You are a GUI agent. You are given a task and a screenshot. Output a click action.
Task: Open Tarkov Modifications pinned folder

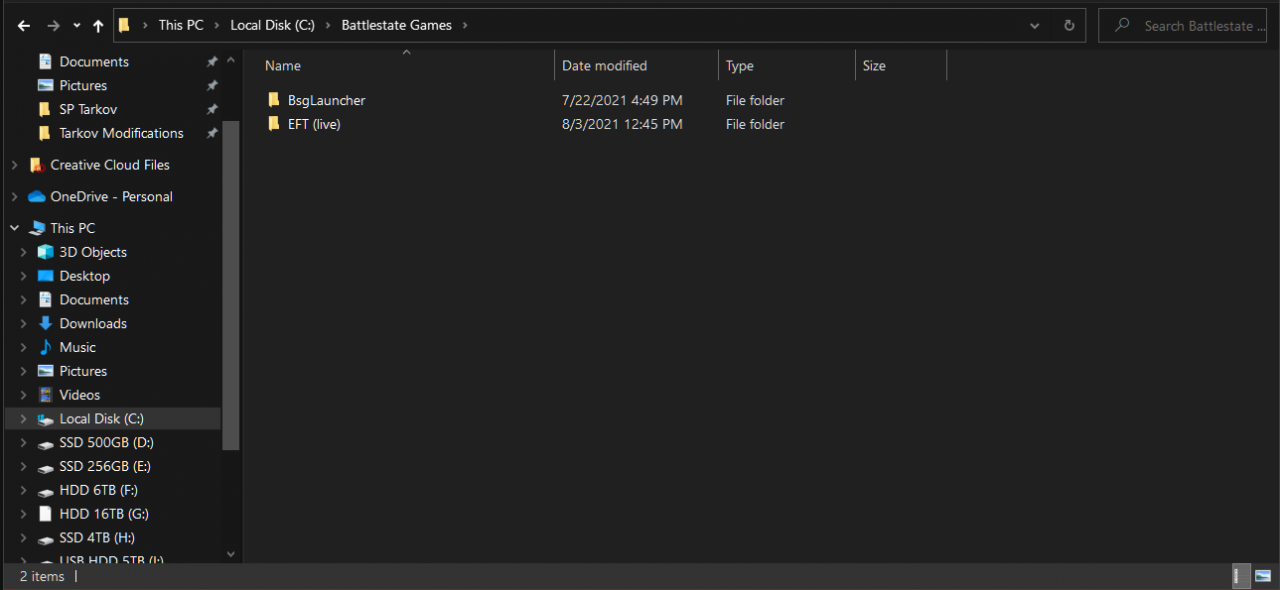pos(121,133)
